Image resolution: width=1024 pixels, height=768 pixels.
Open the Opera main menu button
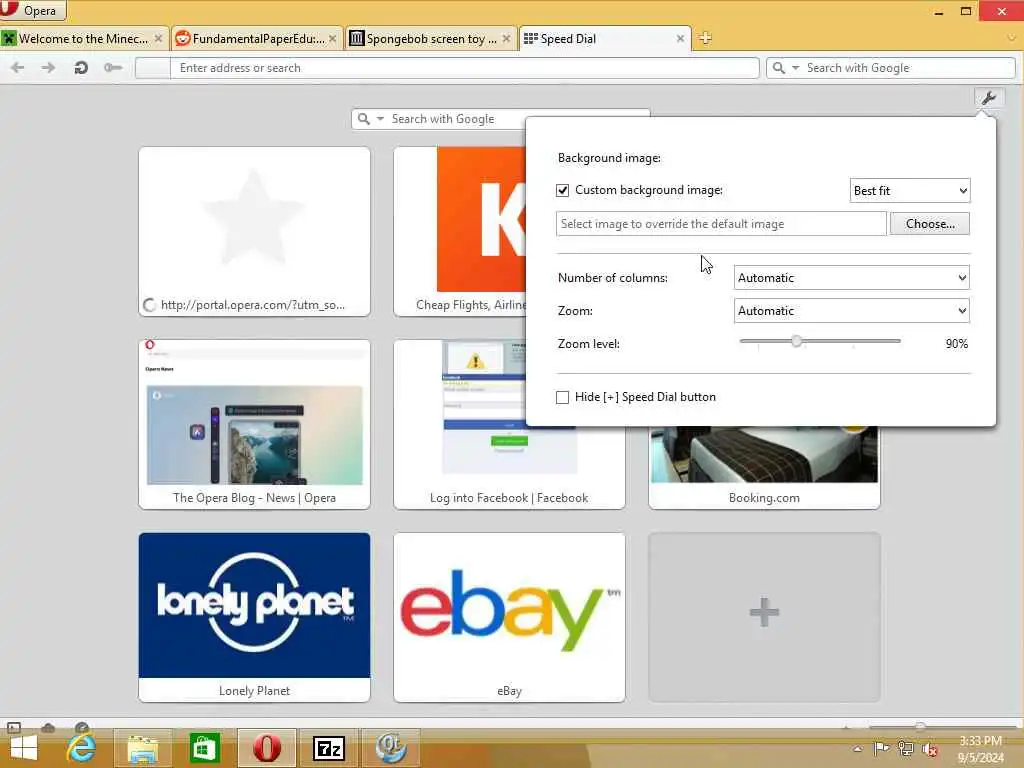[33, 10]
